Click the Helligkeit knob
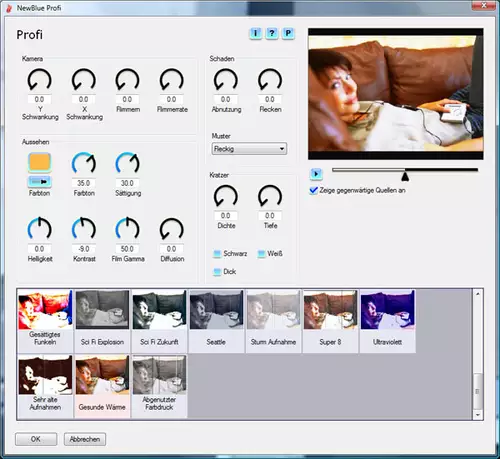The image size is (500, 459). (x=39, y=229)
